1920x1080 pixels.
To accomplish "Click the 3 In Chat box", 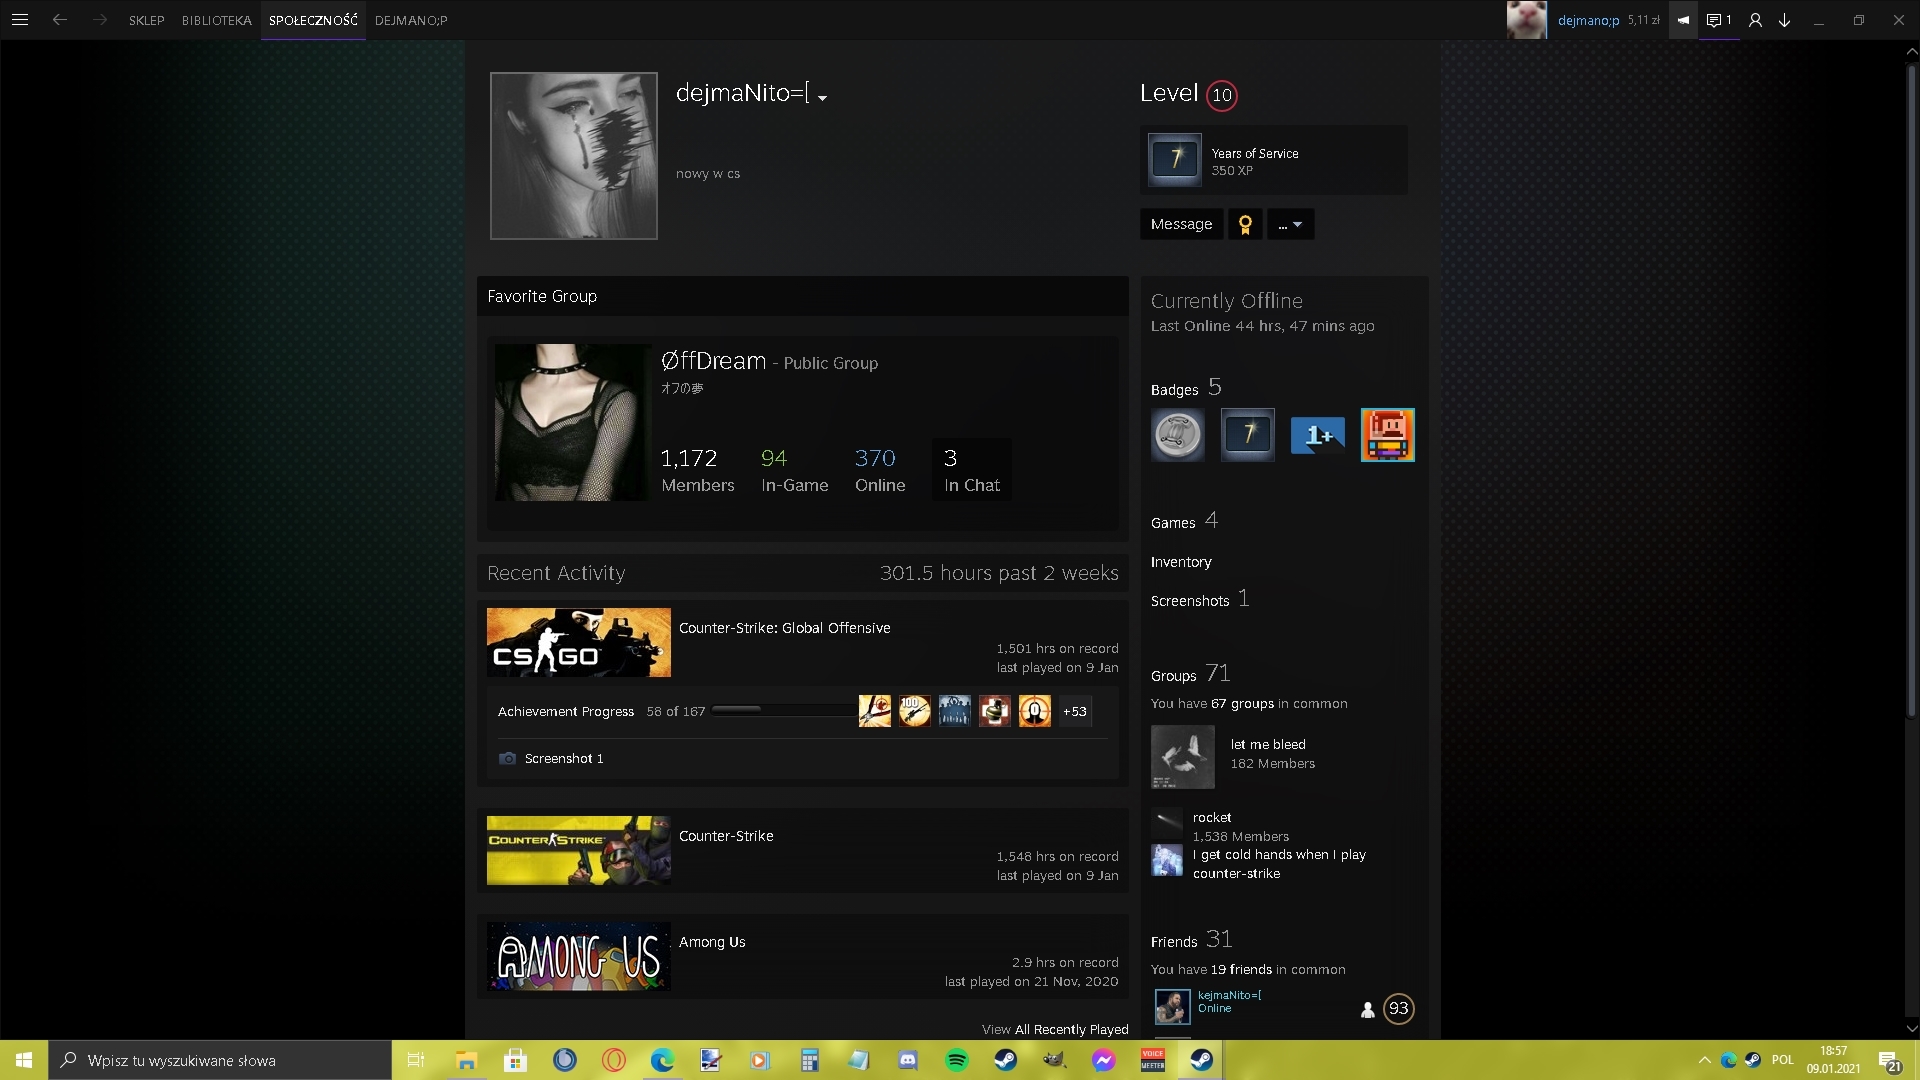I will (x=971, y=469).
